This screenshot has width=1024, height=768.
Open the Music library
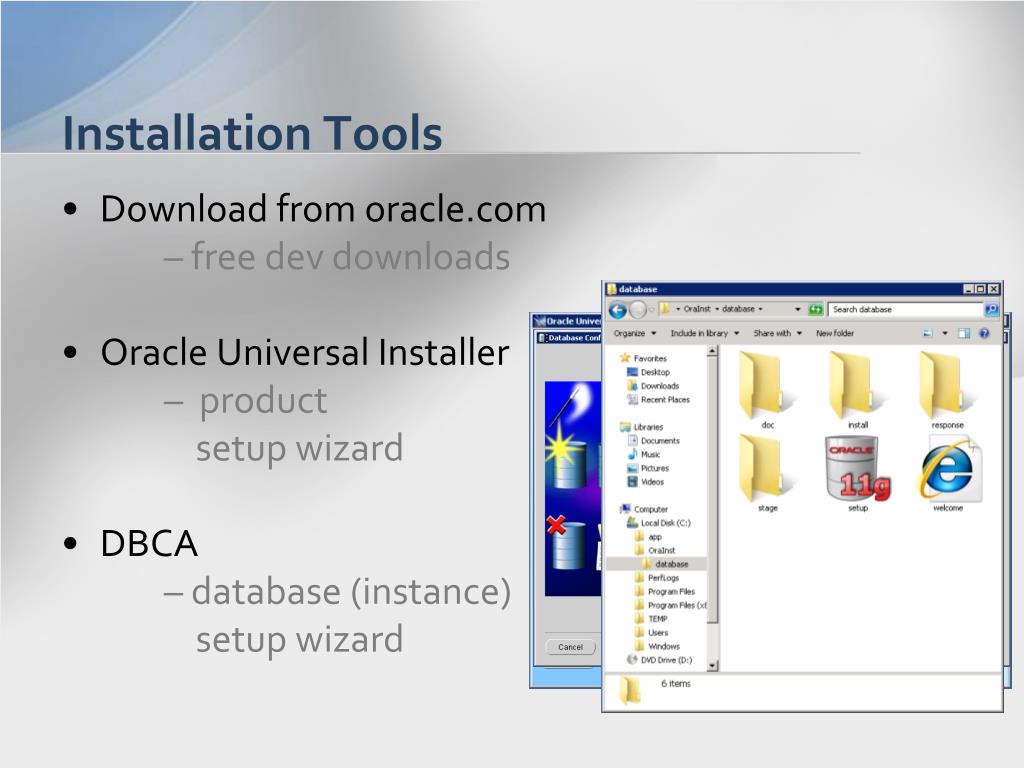point(644,455)
